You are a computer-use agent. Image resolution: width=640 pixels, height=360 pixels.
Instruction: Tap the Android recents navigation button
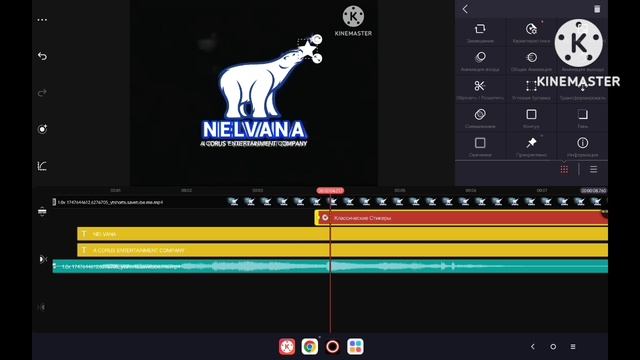tap(573, 347)
